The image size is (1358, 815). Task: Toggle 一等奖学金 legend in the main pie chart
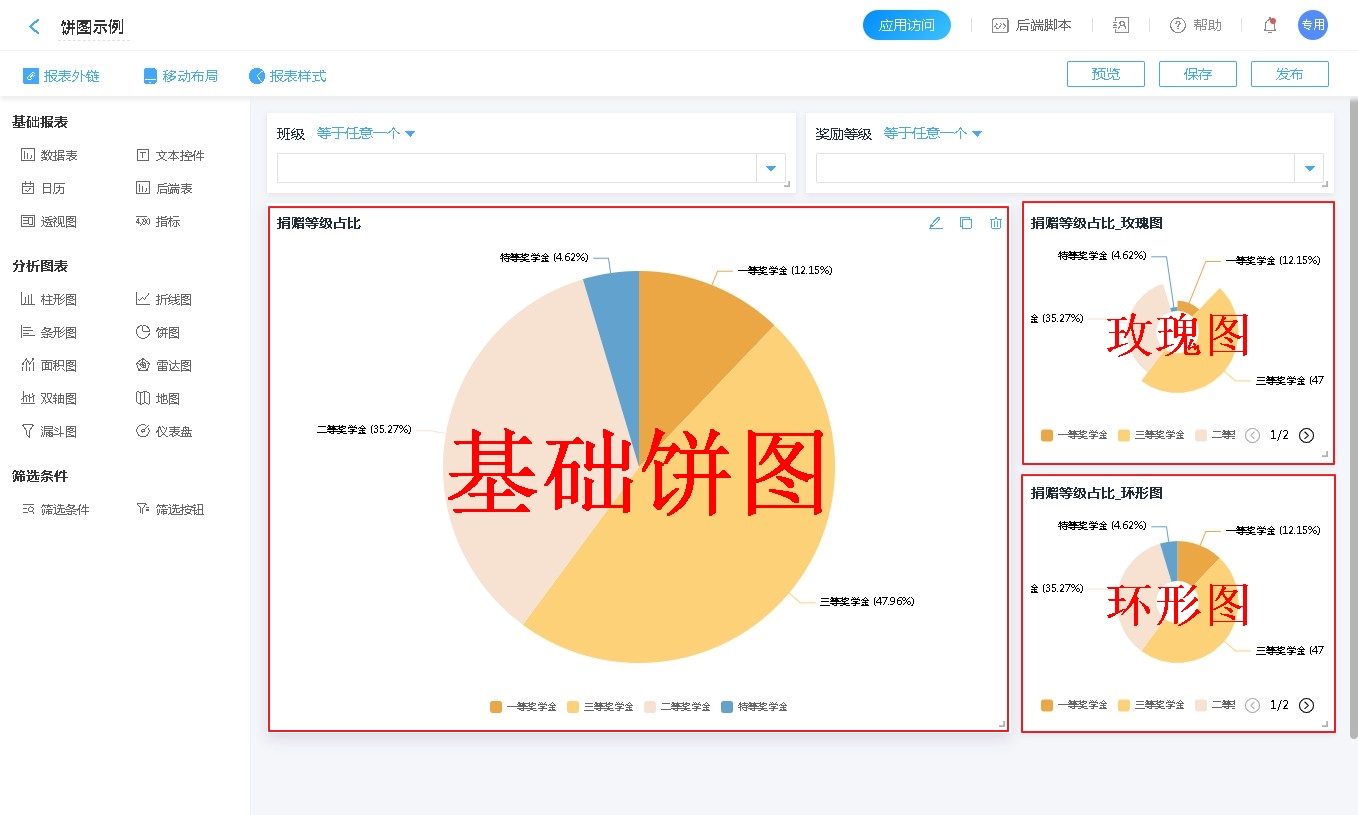(522, 707)
